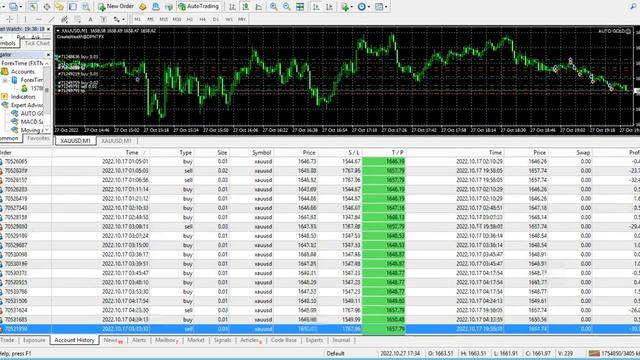Image resolution: width=640 pixels, height=360 pixels.
Task: Select the Crosshair tool
Action: 9,19
